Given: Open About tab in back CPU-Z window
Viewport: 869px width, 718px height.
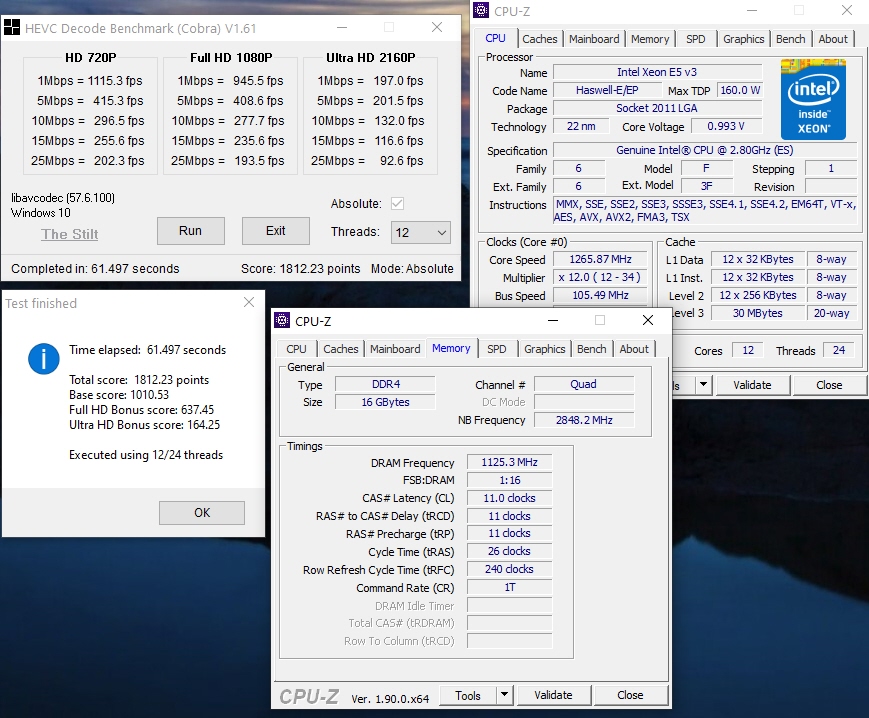Looking at the screenshot, I should click(833, 39).
